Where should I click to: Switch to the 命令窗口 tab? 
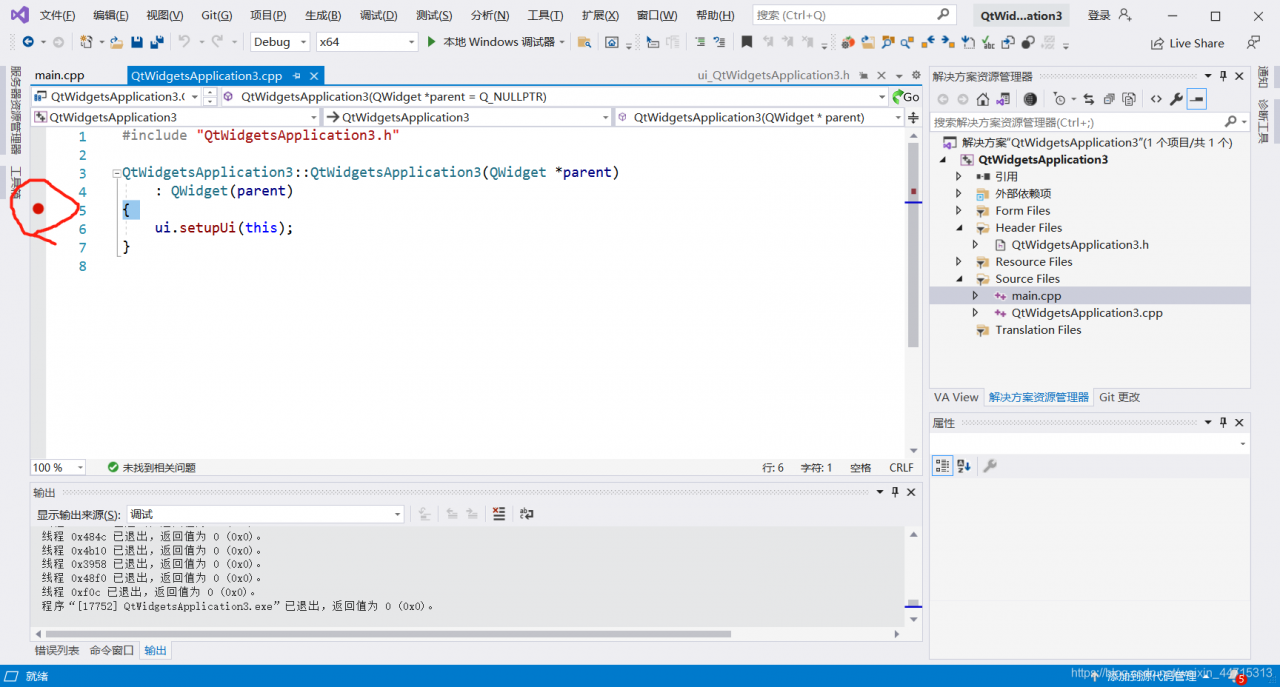(111, 650)
